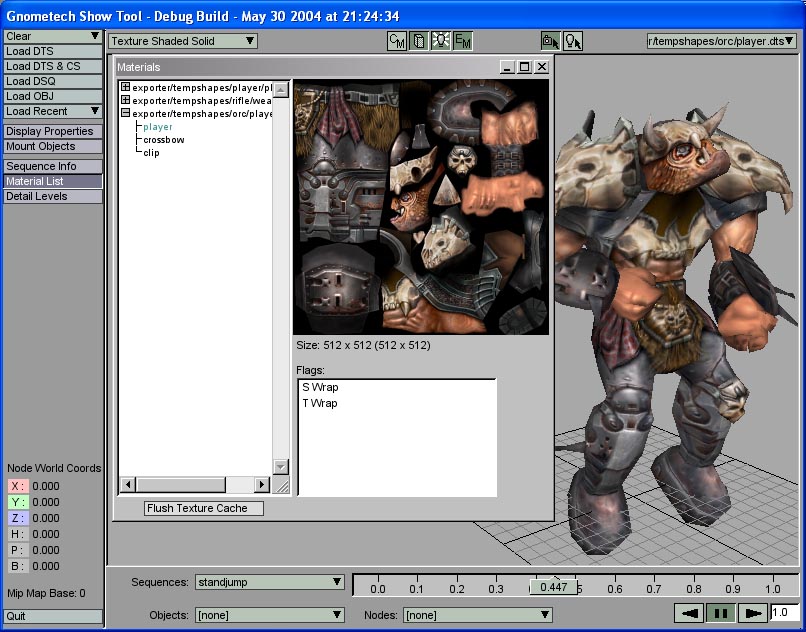
Task: Click the 0.2 mark on the timeline
Action: pyautogui.click(x=456, y=589)
